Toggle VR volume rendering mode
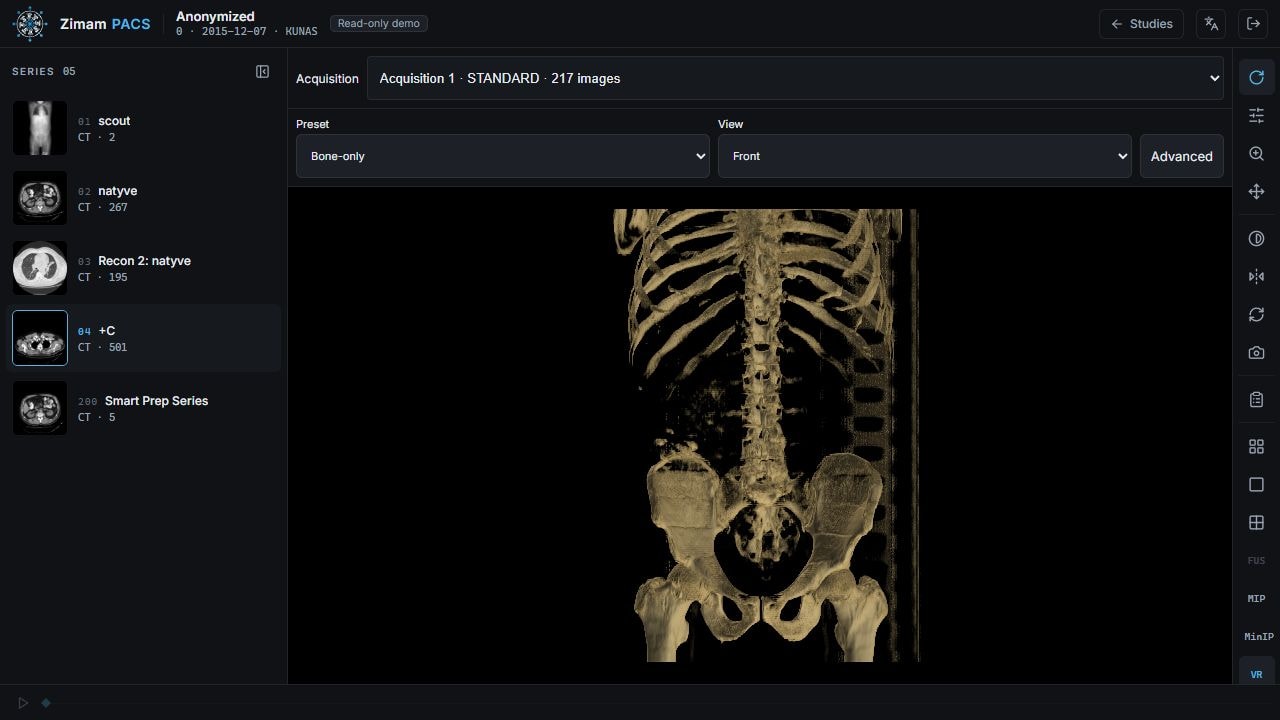Screen dimensions: 1280x720 tap(1256, 673)
